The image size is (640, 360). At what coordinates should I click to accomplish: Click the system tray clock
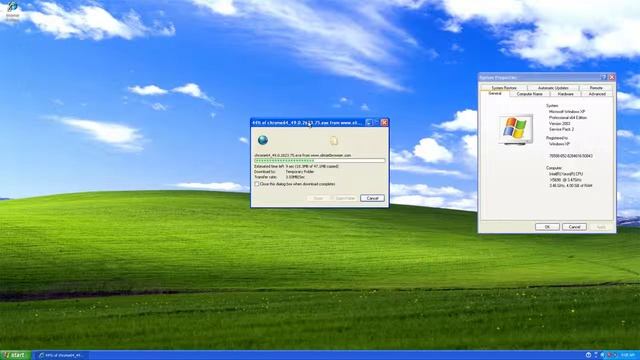(x=628, y=355)
